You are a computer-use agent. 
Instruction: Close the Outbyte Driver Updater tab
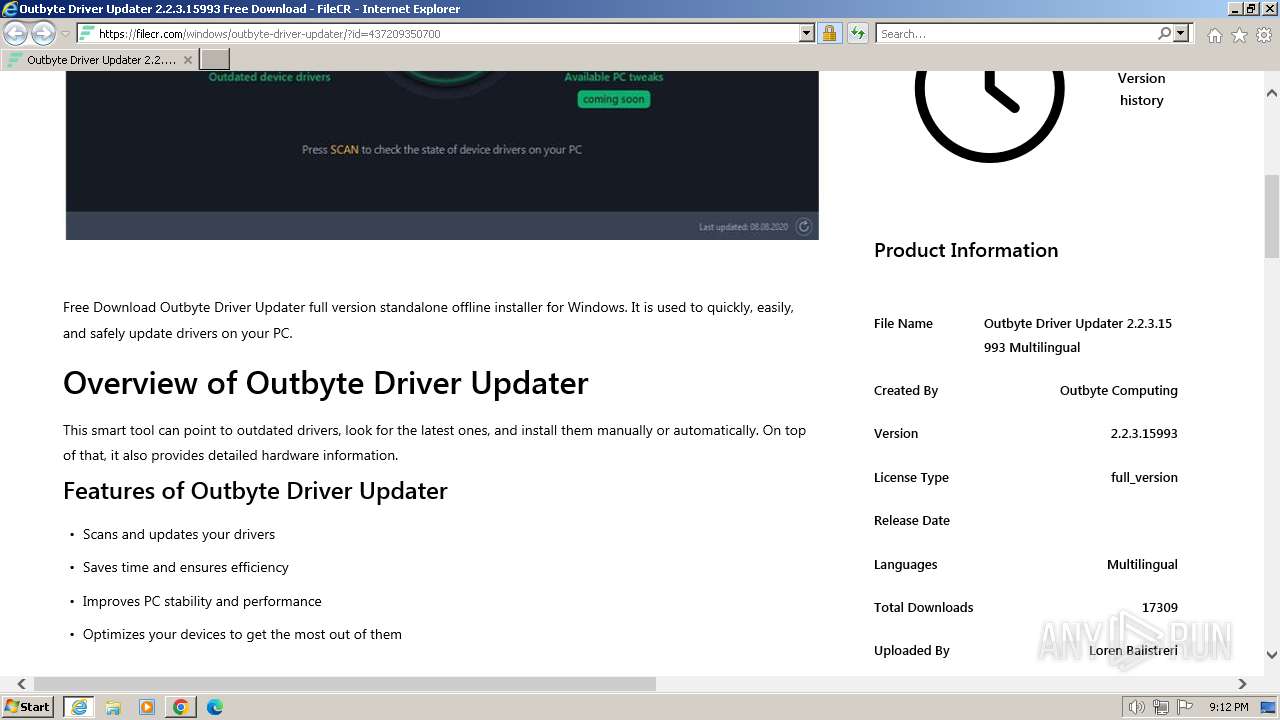point(187,60)
